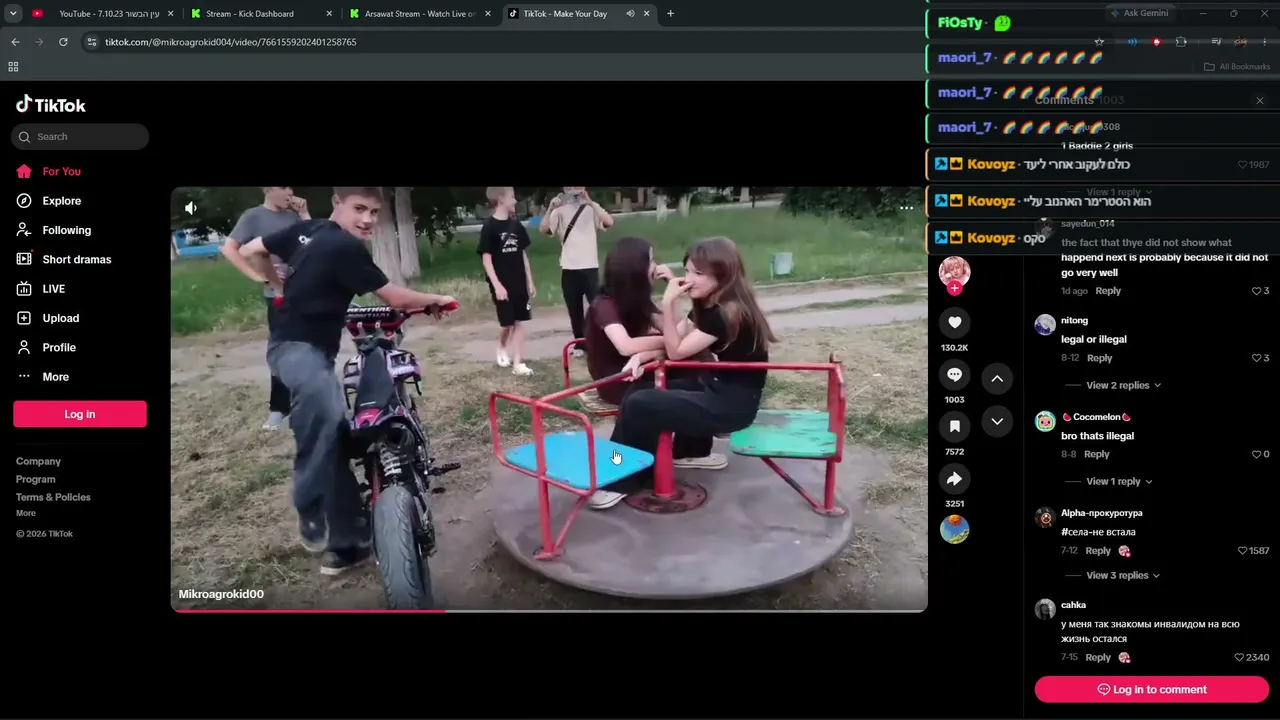
Task: Open the Following feed
Action: [66, 230]
